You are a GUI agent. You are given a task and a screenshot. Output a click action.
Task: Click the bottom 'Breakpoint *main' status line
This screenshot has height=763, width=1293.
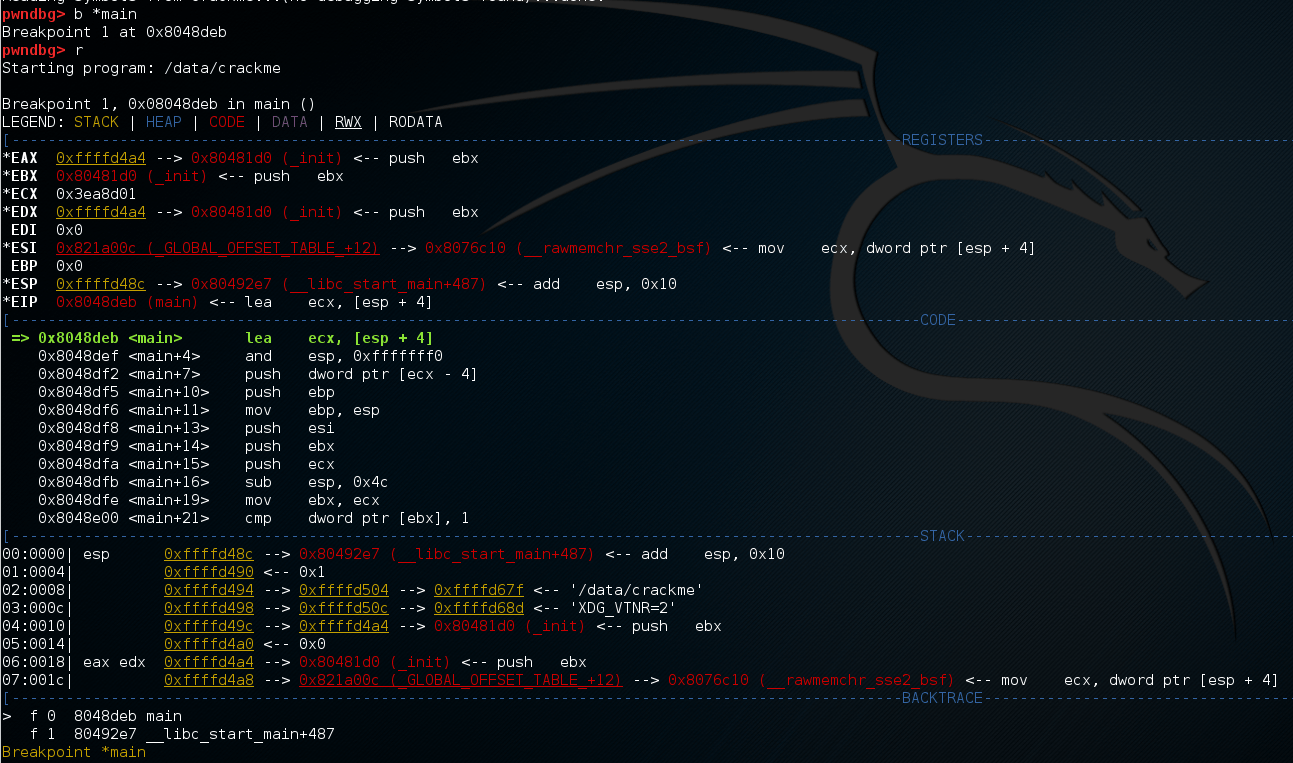coord(74,752)
